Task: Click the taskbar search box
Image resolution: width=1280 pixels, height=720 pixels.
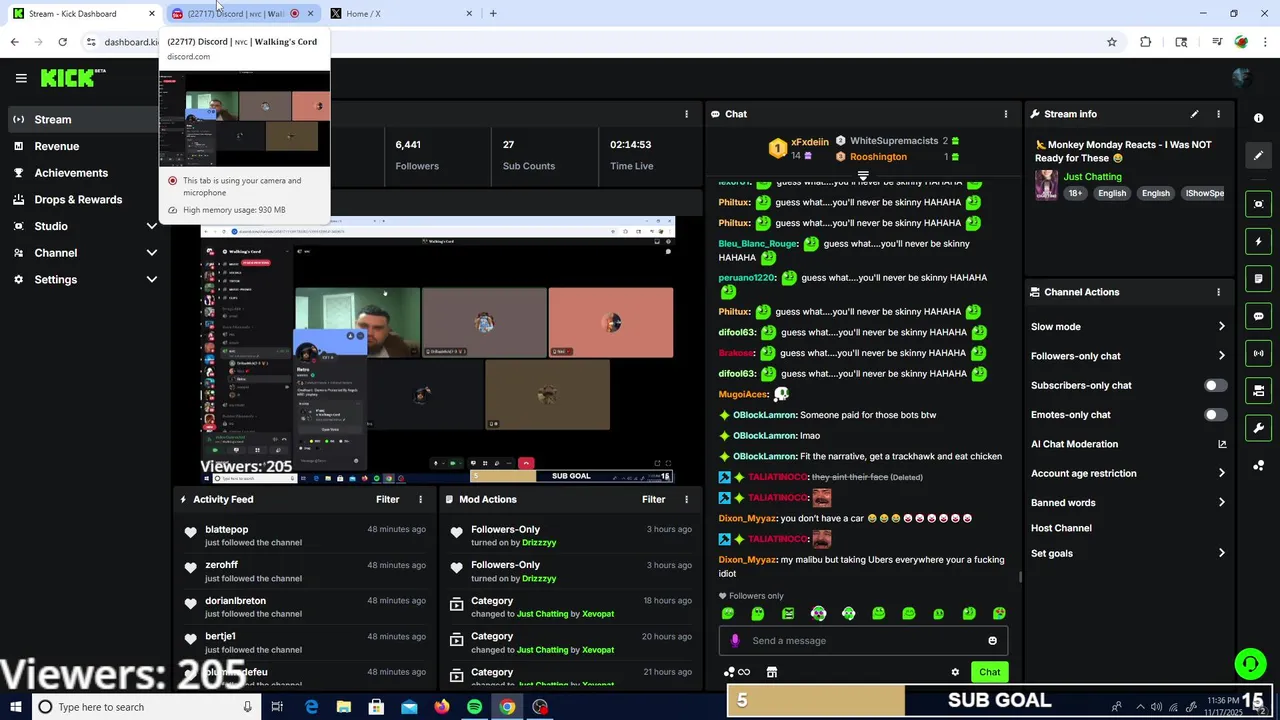Action: (x=145, y=707)
